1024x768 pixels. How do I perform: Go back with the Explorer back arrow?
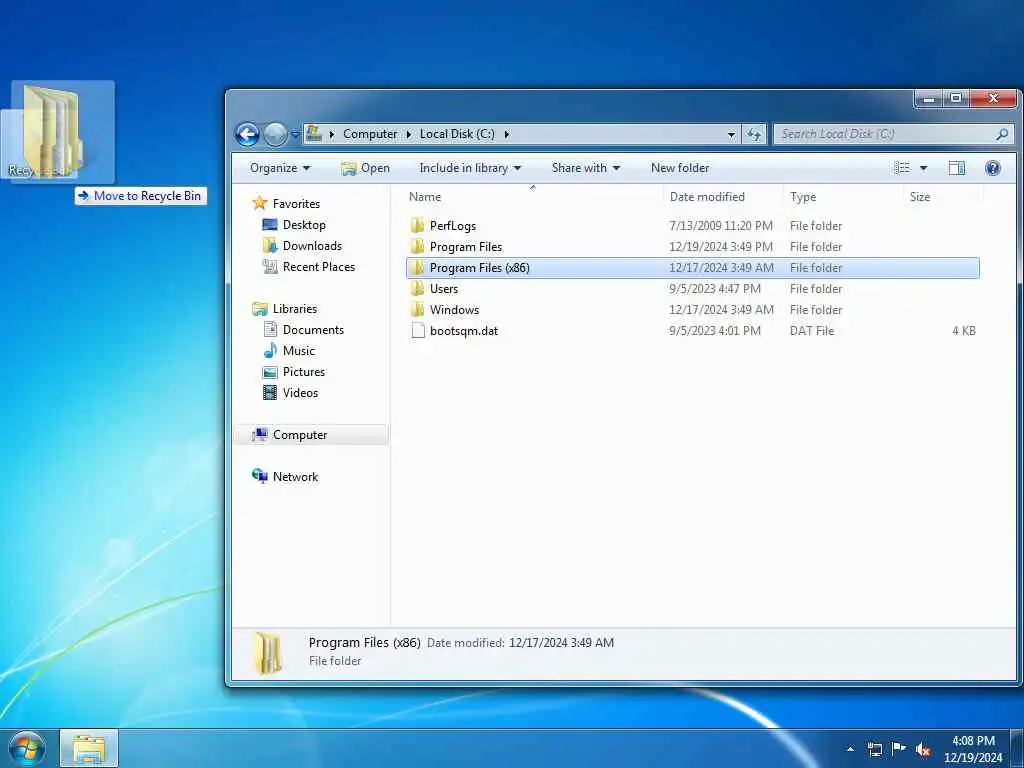coord(248,135)
